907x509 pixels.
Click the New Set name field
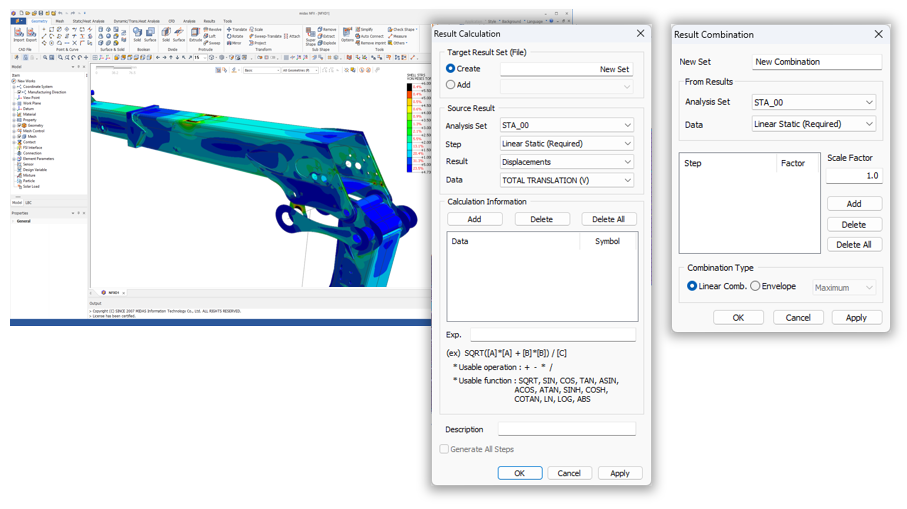tap(817, 62)
